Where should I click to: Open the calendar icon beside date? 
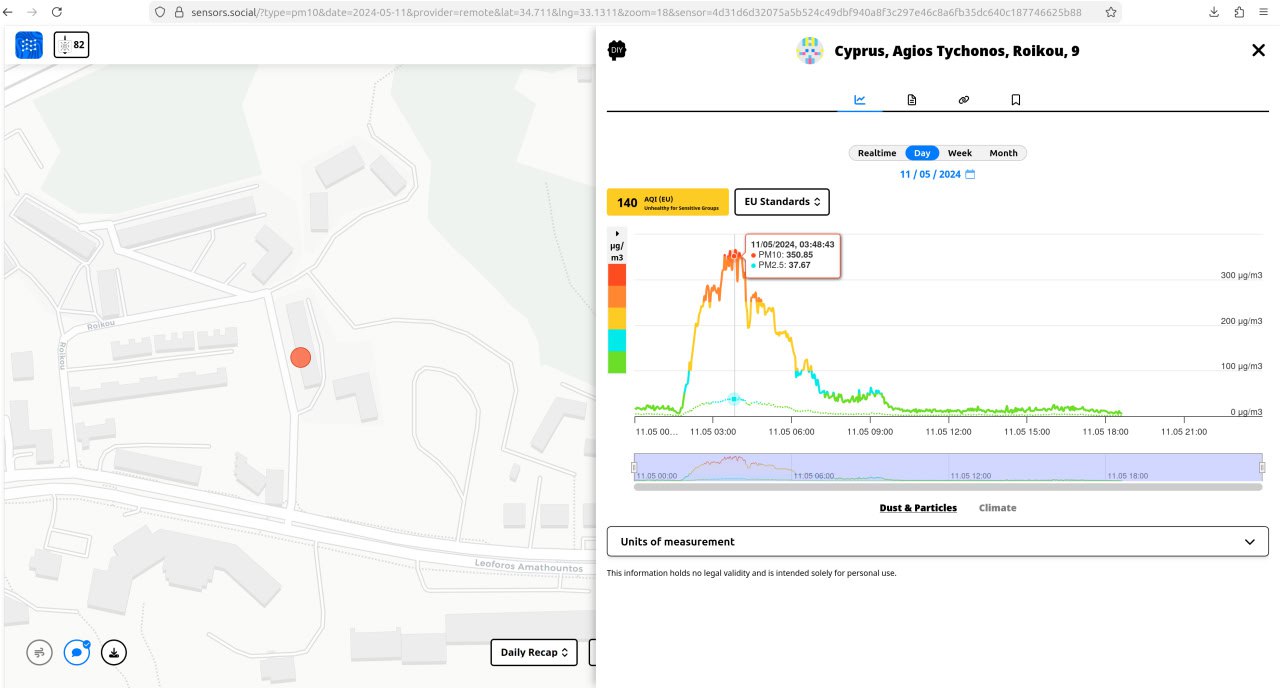point(970,175)
